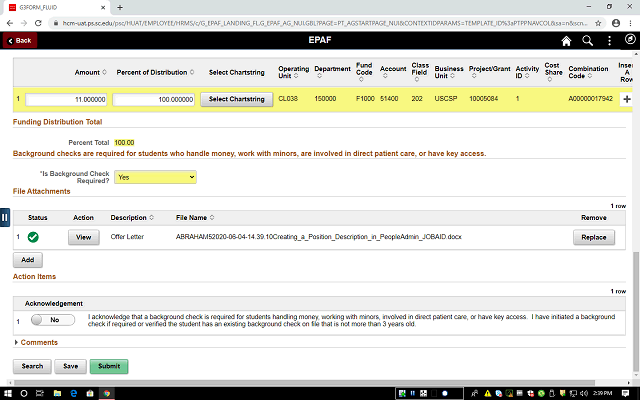Open Microsoft Store from the taskbar
The width and height of the screenshot is (640, 400).
[90, 393]
